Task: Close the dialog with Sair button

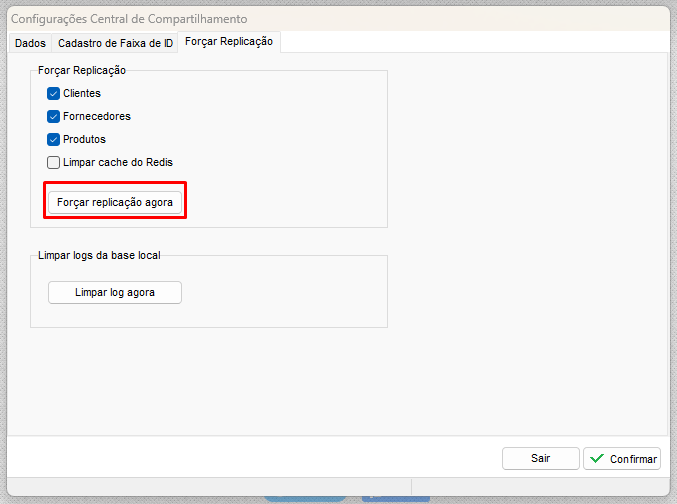Action: tap(540, 458)
